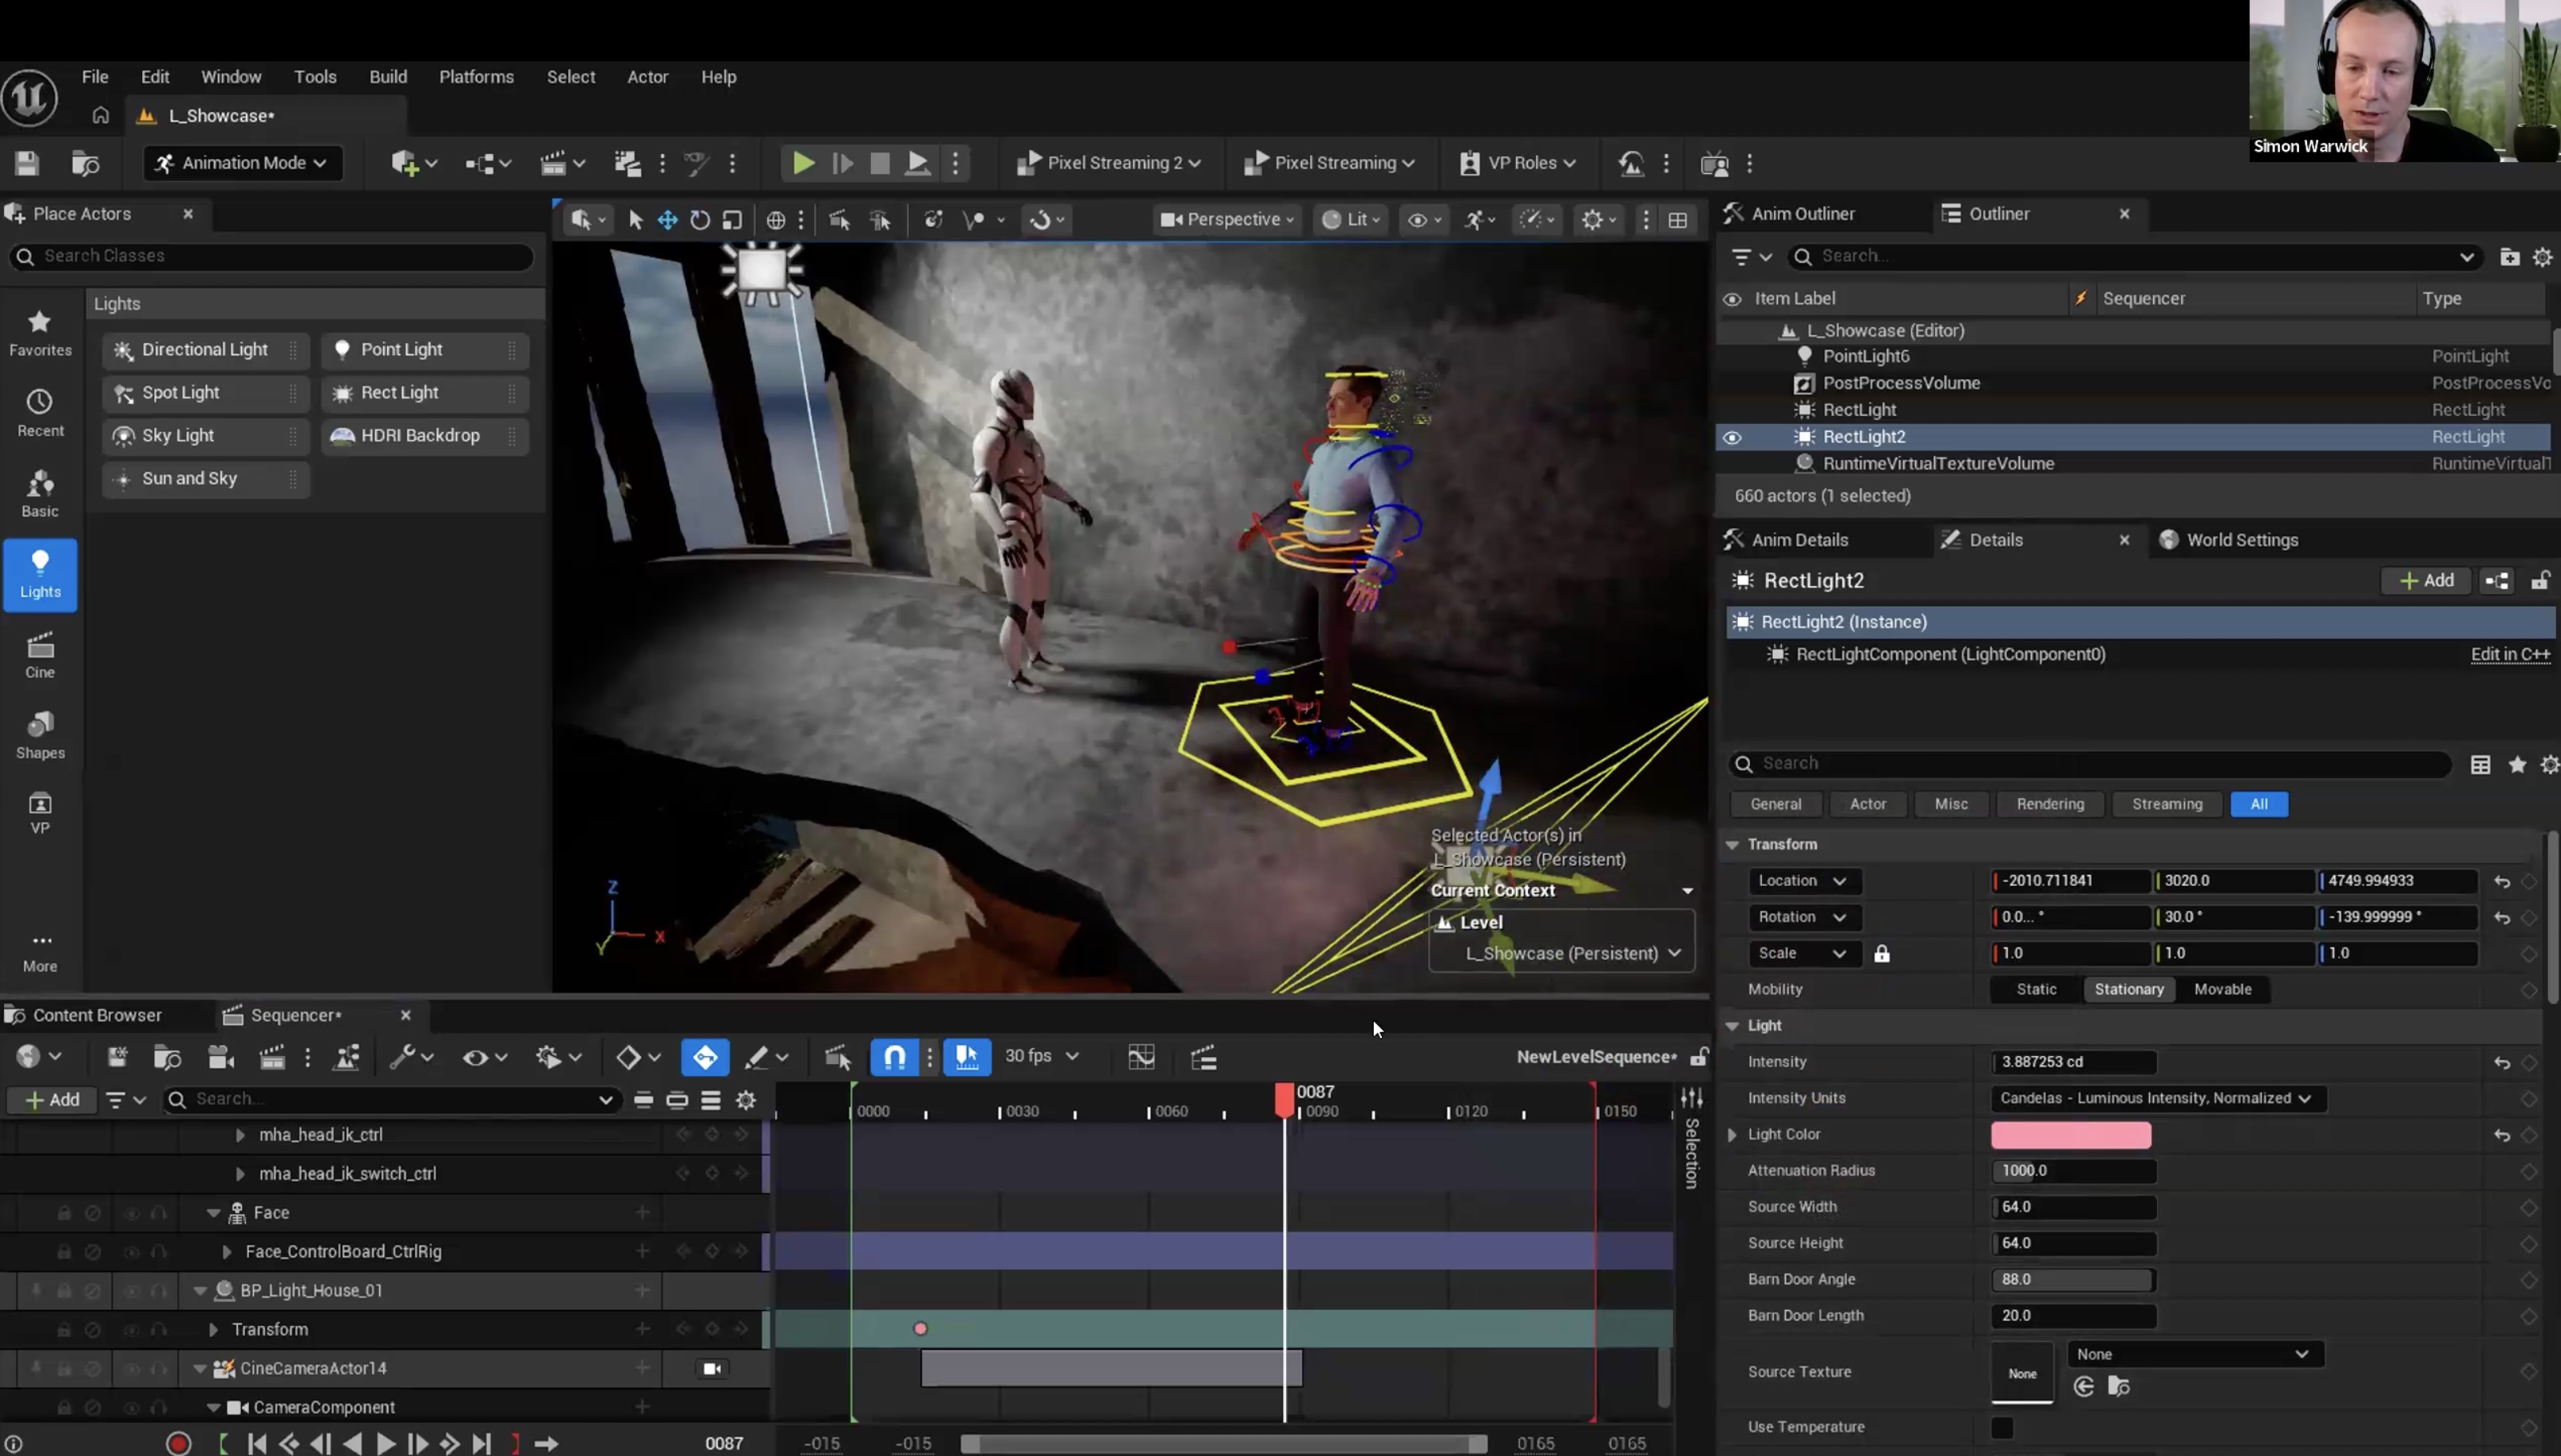
Task: Open the Cine category in Place Actors
Action: click(x=40, y=656)
